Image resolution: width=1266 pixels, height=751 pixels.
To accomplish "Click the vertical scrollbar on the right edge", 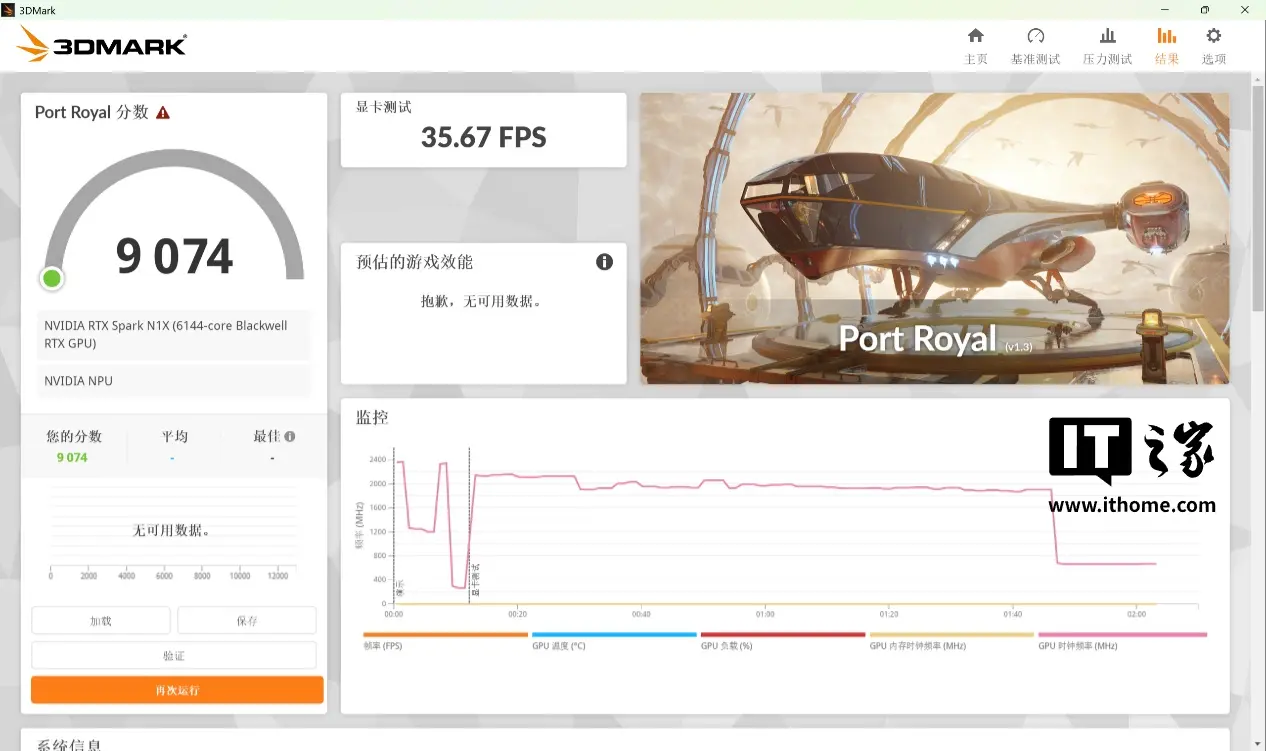I will [1258, 200].
